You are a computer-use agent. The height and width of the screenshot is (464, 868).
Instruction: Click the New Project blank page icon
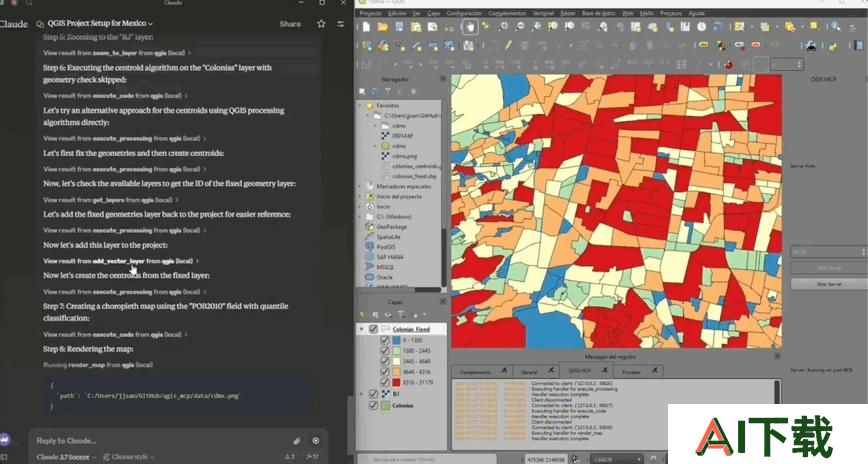[366, 26]
